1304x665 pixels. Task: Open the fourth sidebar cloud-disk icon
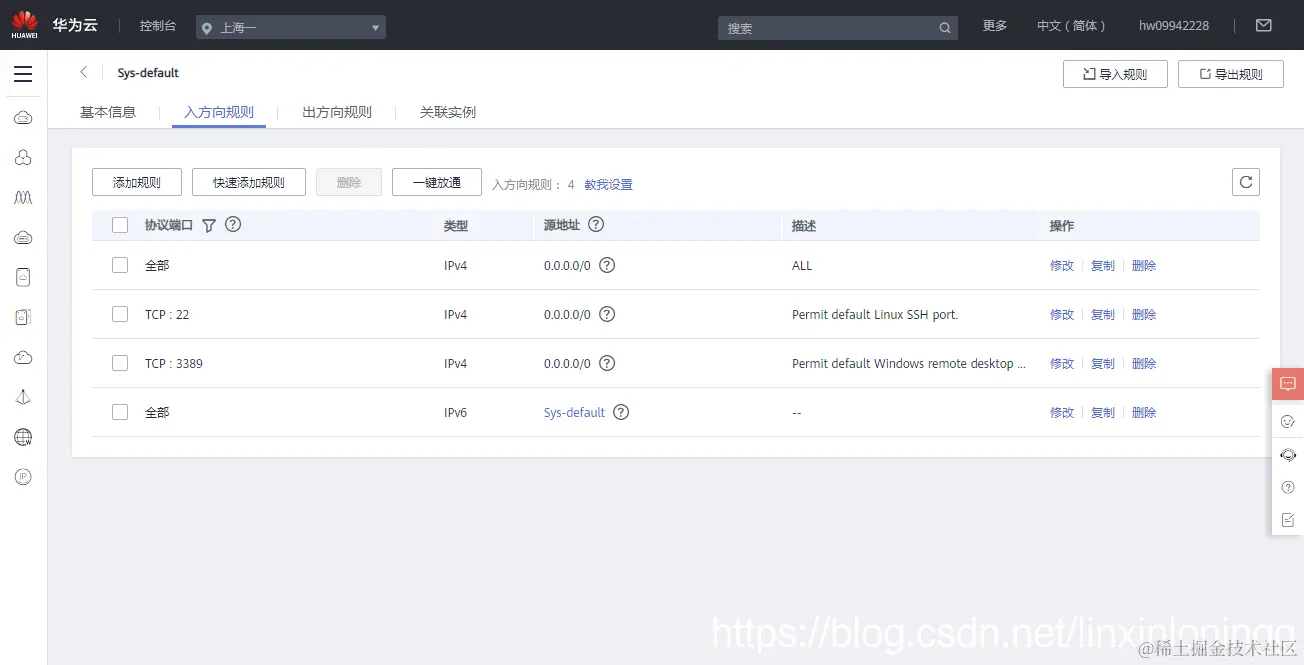pyautogui.click(x=23, y=238)
